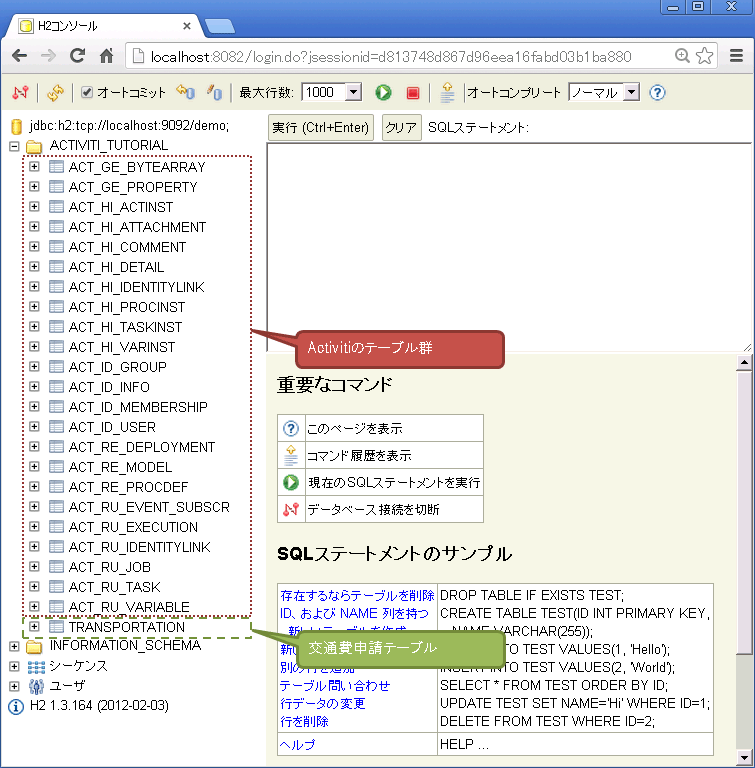Open a new browser tab
The image size is (755, 768).
click(x=219, y=26)
